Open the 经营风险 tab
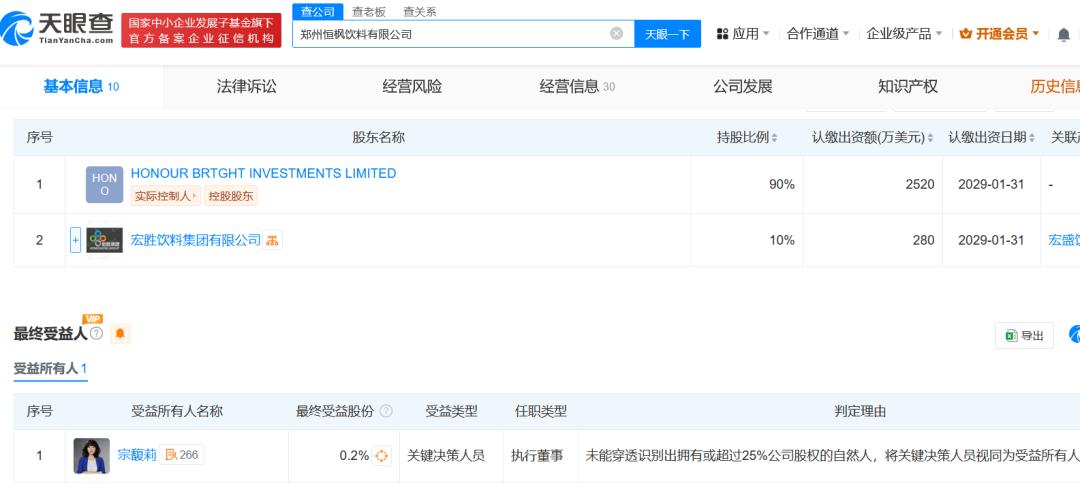 (412, 87)
